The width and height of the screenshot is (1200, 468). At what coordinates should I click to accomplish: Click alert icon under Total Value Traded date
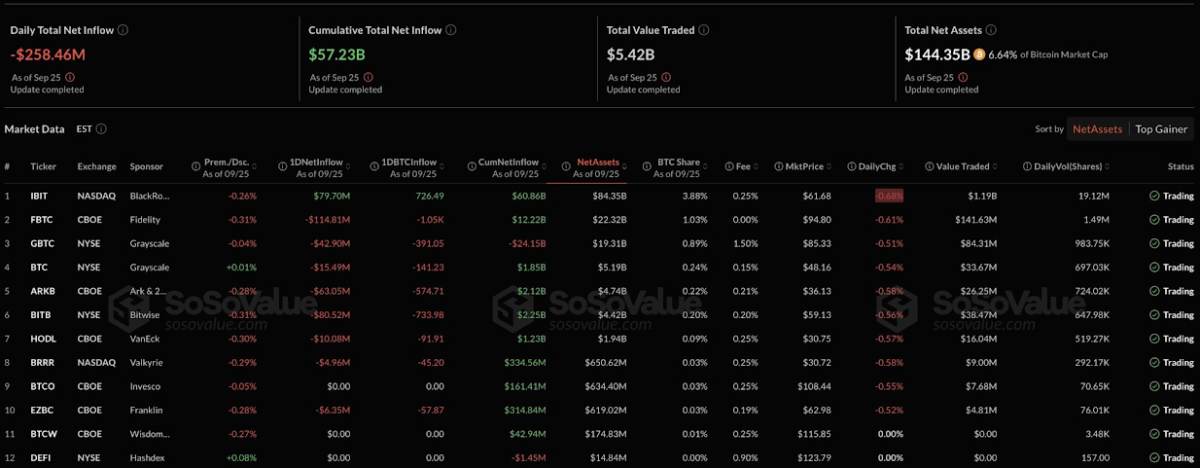[666, 77]
